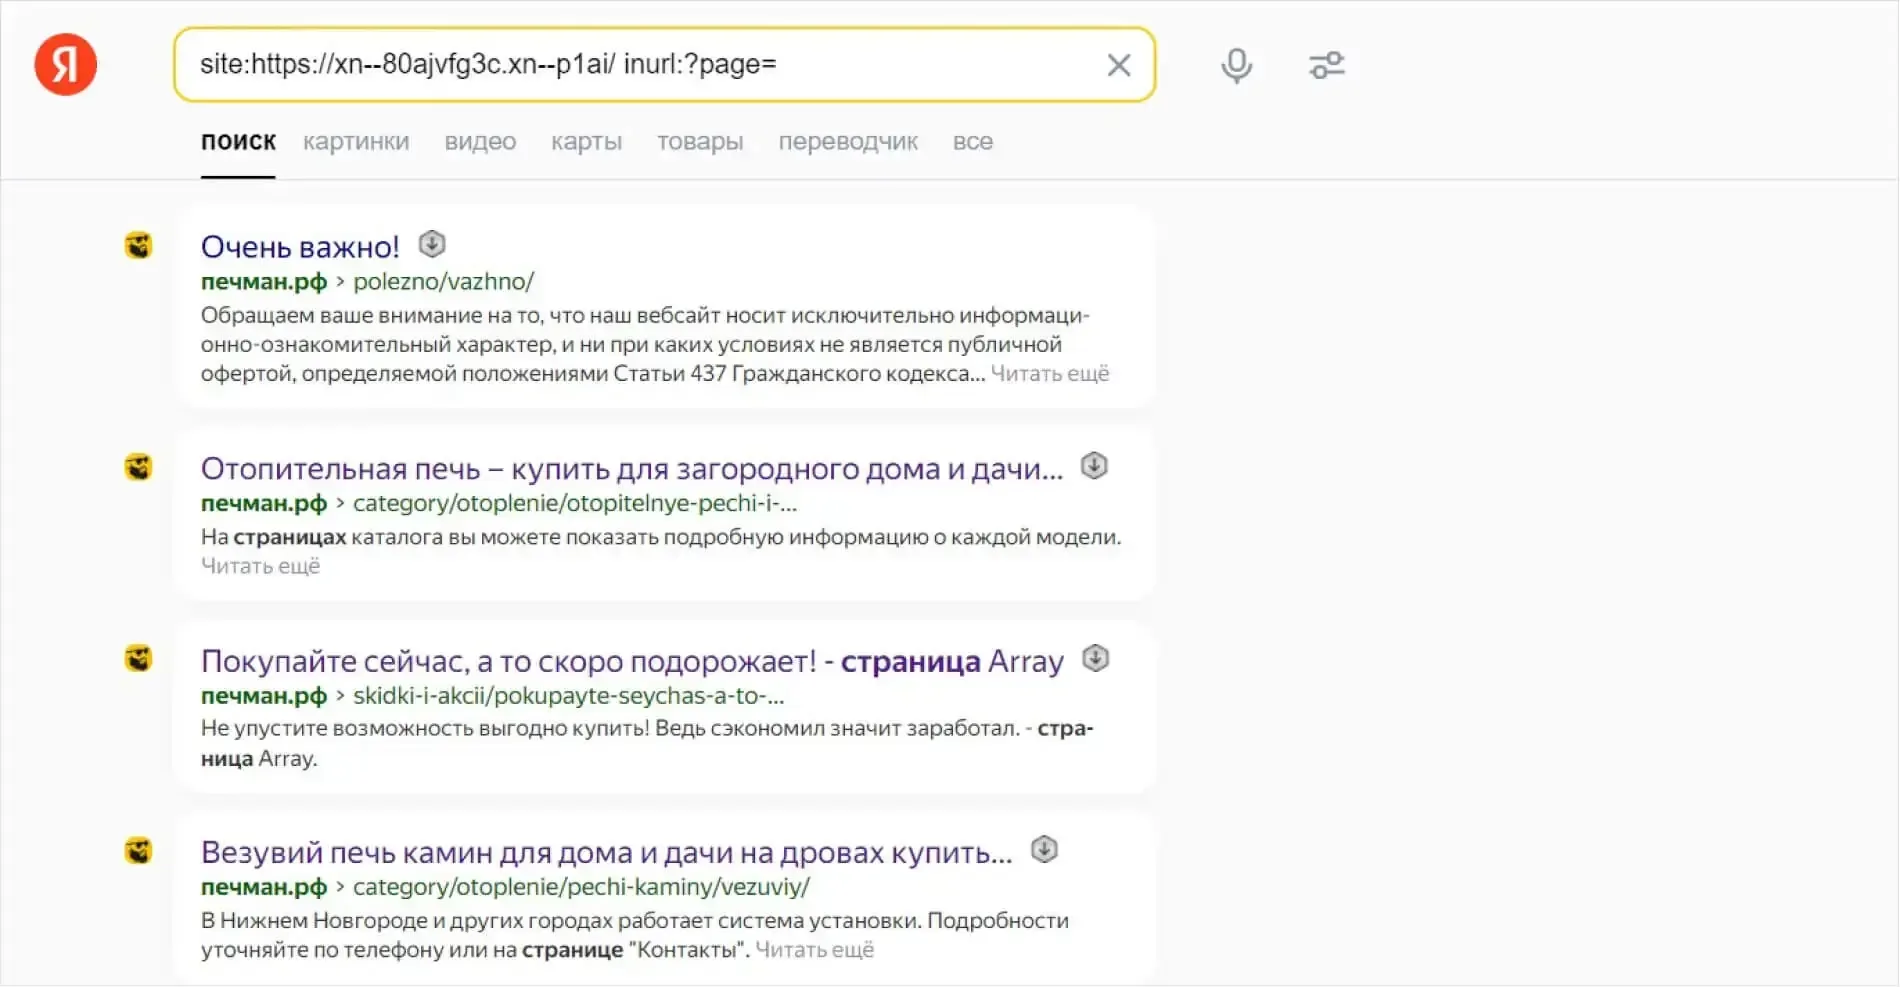Open the товары section
Image resolution: width=1900 pixels, height=987 pixels.
(700, 141)
